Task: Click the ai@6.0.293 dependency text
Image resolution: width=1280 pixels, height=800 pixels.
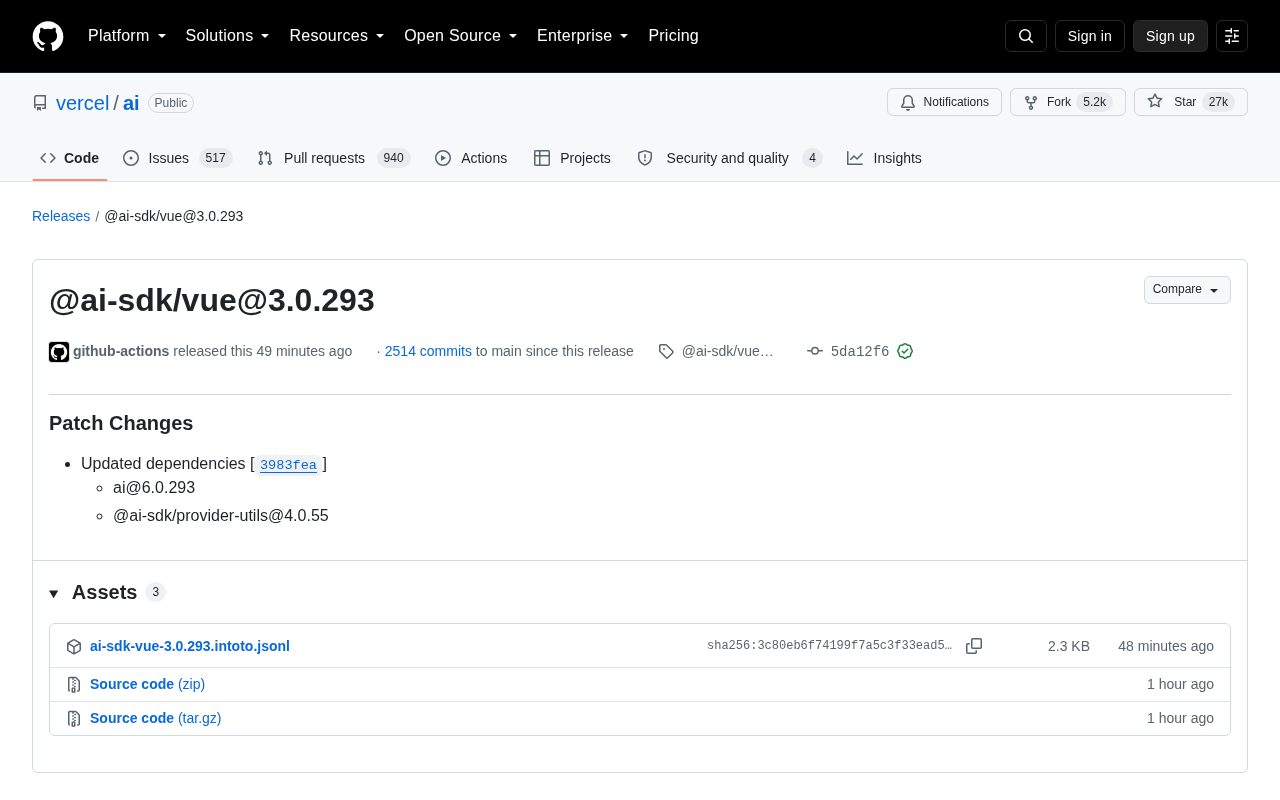Action: pos(154,488)
